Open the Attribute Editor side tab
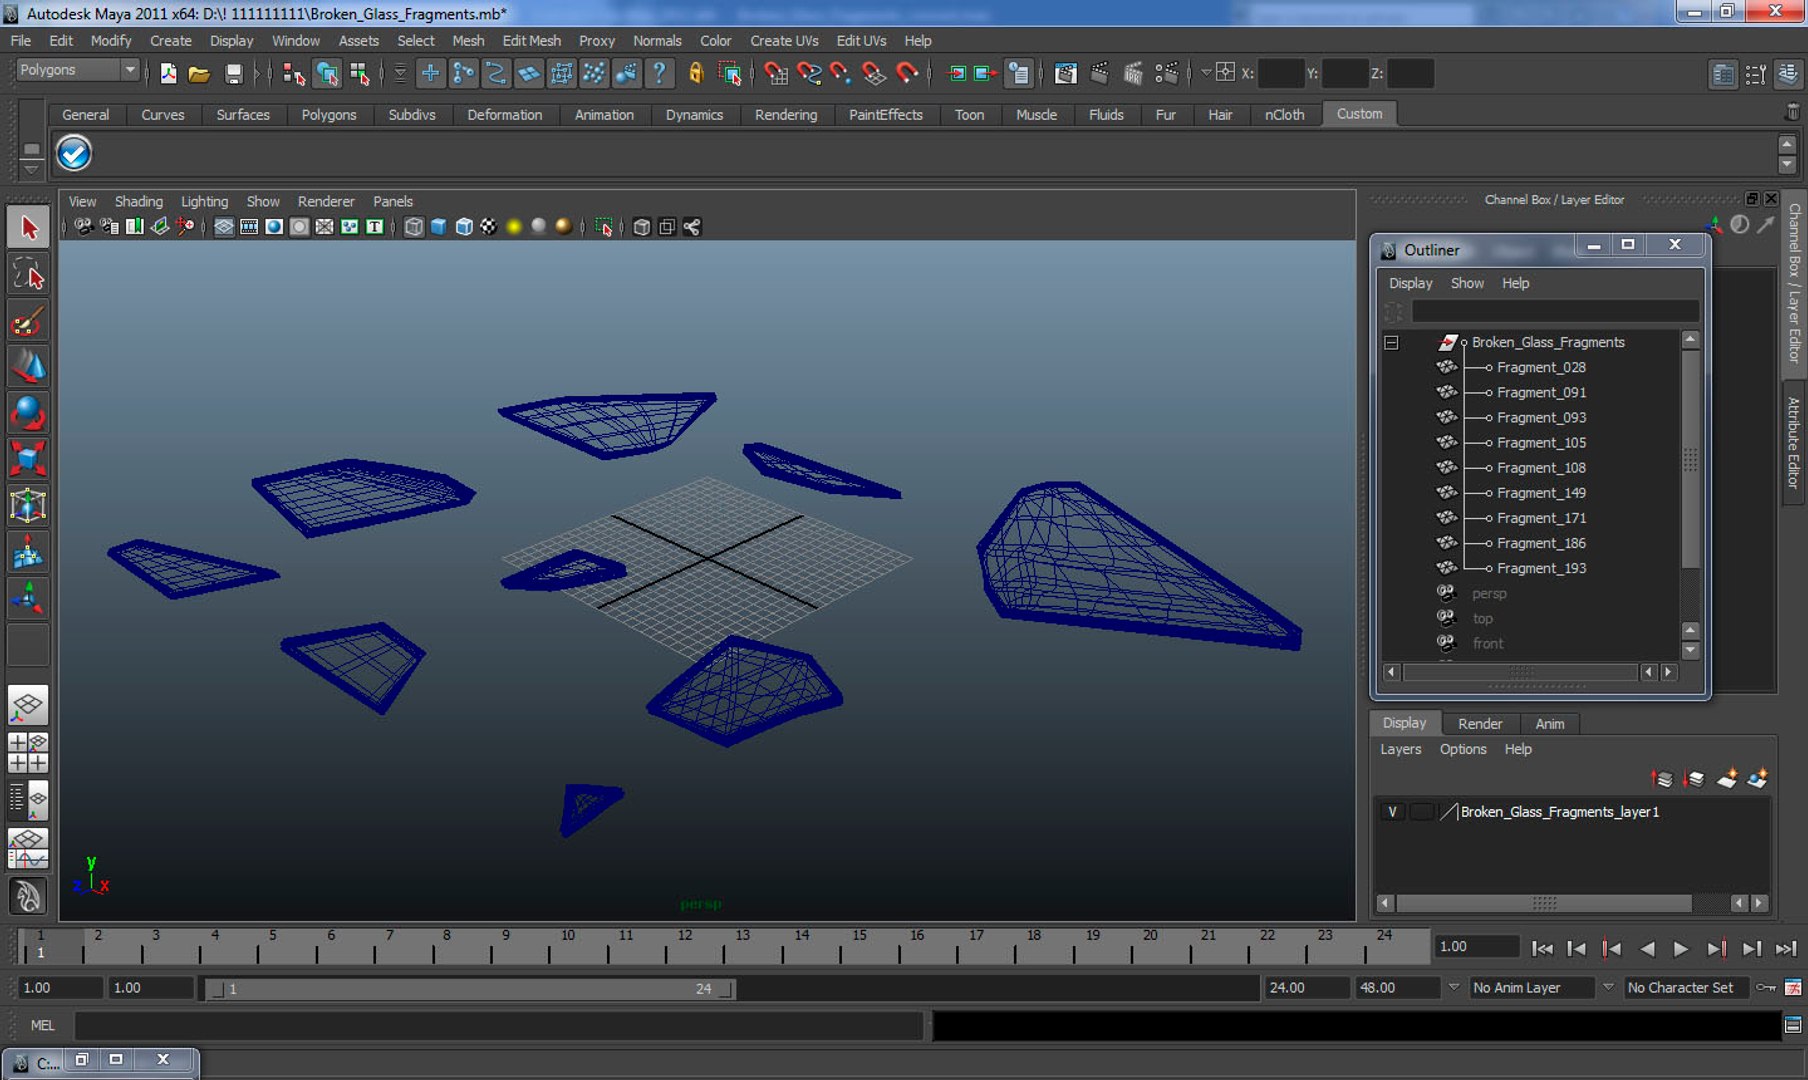The width and height of the screenshot is (1808, 1080). [1794, 442]
